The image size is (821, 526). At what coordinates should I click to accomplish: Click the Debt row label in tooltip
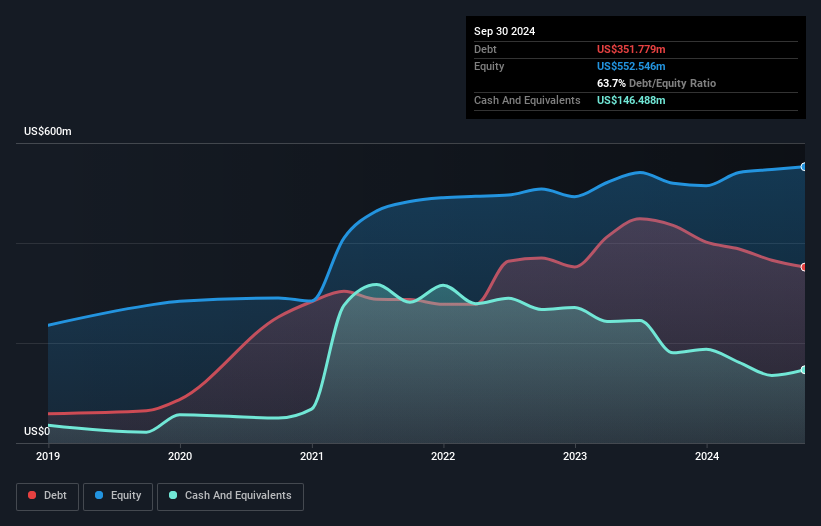pyautogui.click(x=485, y=49)
